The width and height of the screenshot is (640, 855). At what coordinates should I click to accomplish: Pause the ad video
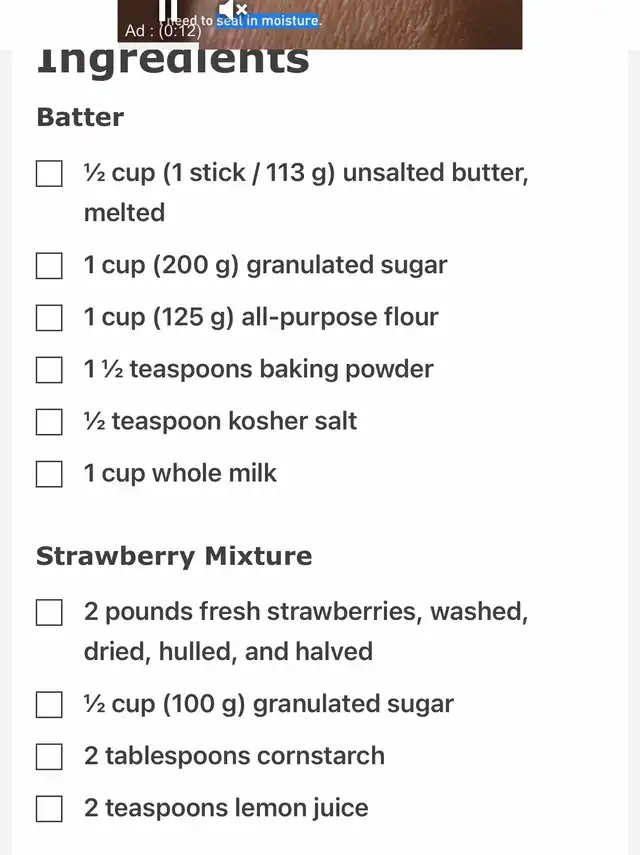pyautogui.click(x=168, y=9)
